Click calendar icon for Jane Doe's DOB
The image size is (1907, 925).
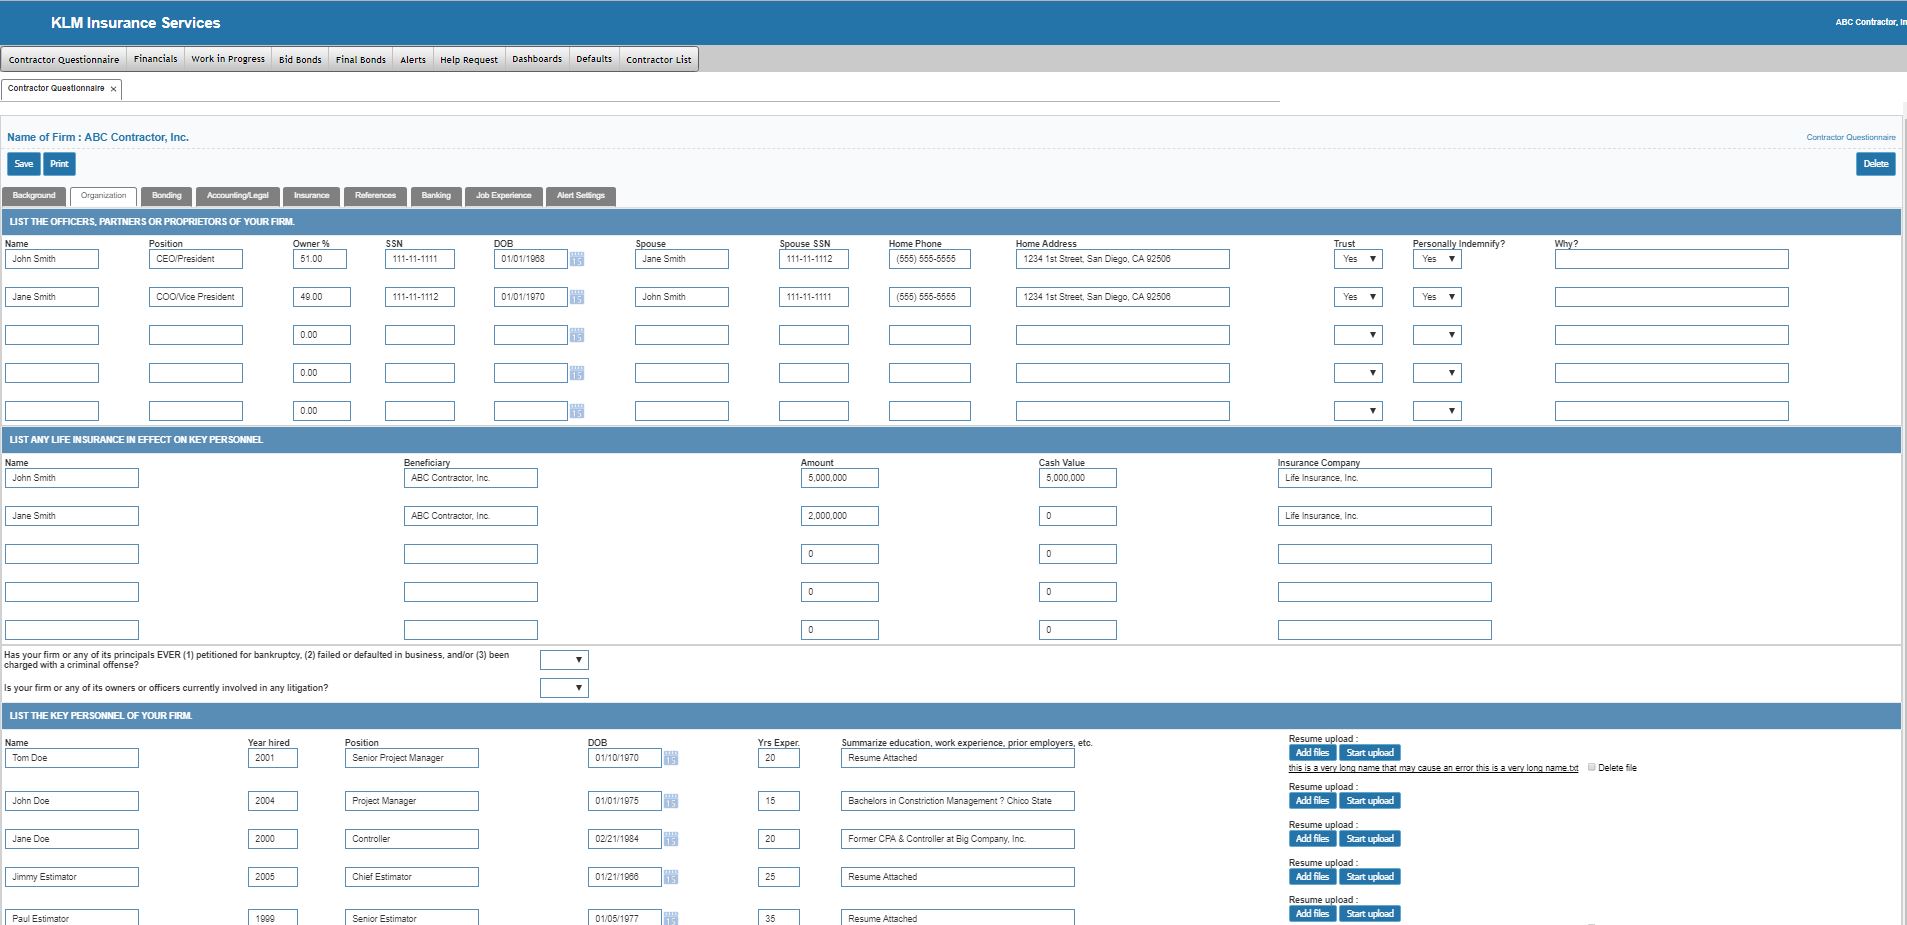[671, 840]
